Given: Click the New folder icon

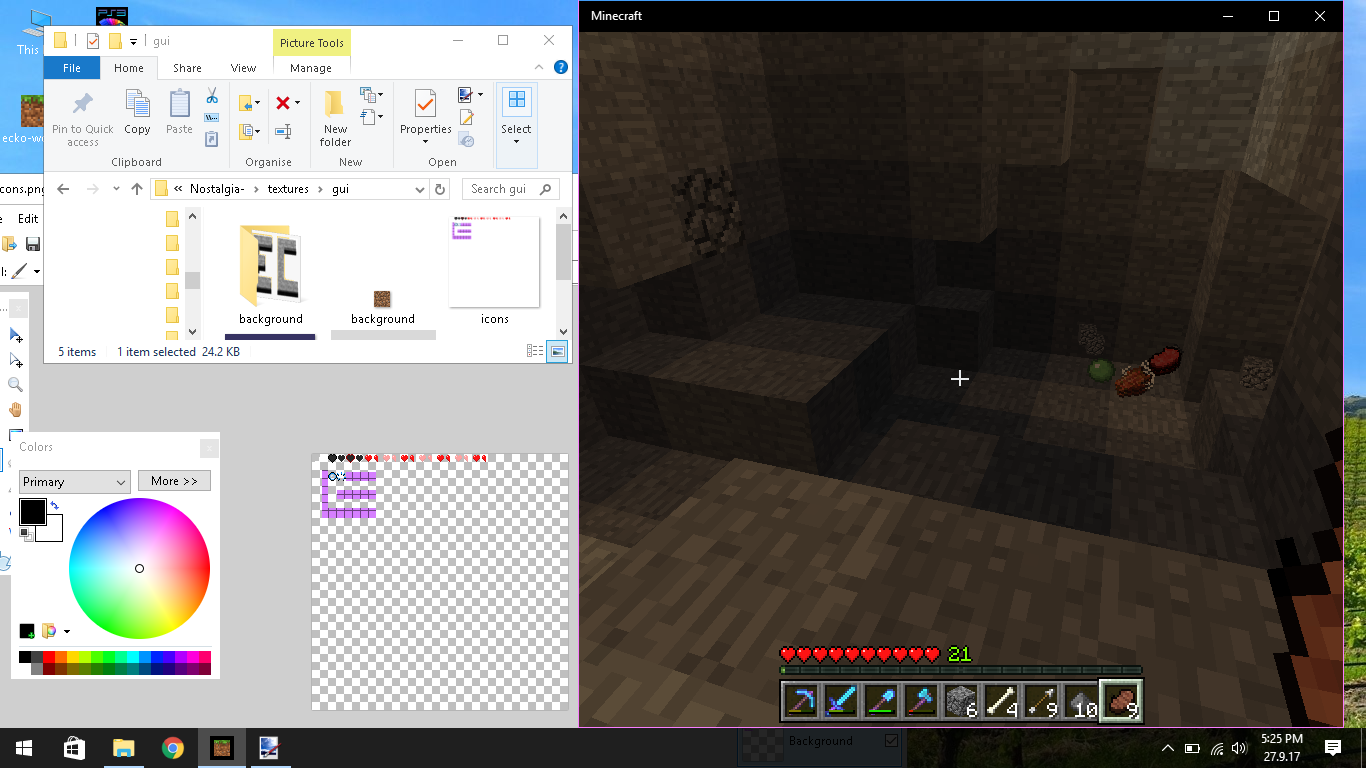Looking at the screenshot, I should pos(335,115).
